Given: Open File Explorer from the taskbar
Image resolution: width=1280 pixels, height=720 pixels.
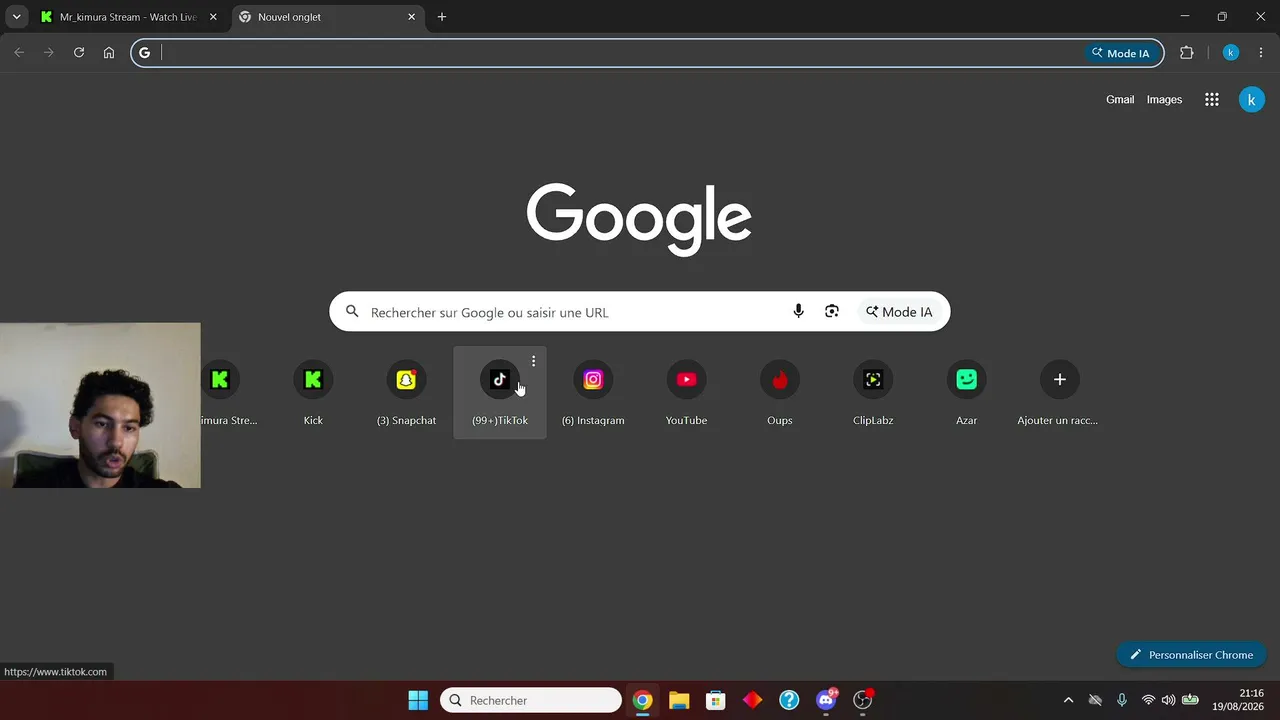Looking at the screenshot, I should [x=679, y=700].
